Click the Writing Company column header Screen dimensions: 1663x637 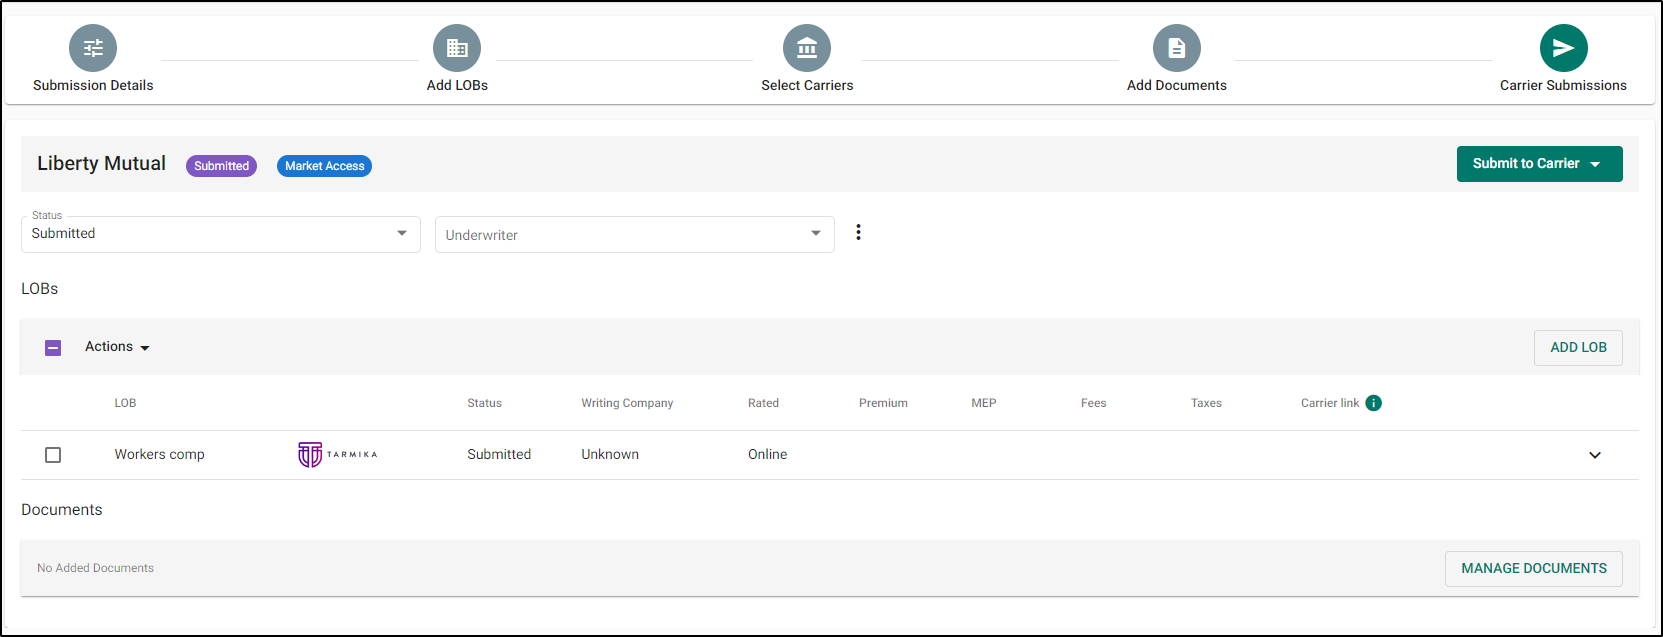[x=627, y=403]
